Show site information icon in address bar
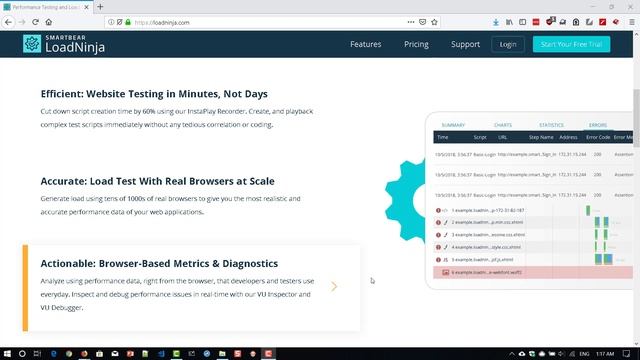 coord(111,22)
